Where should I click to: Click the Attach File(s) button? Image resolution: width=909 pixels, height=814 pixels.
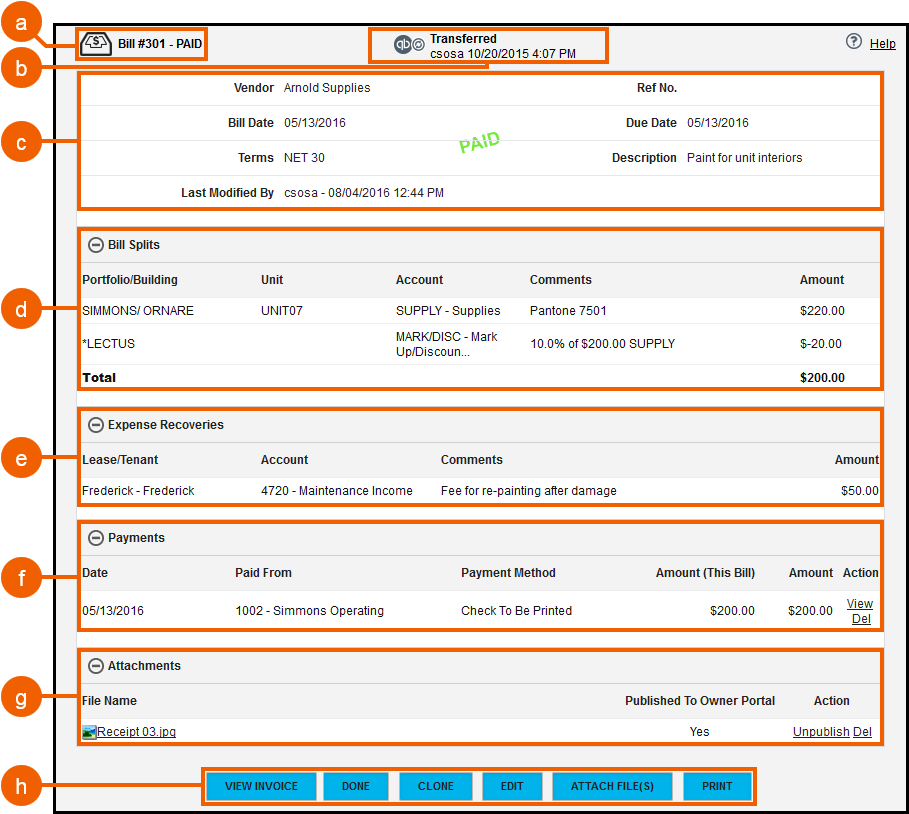612,786
